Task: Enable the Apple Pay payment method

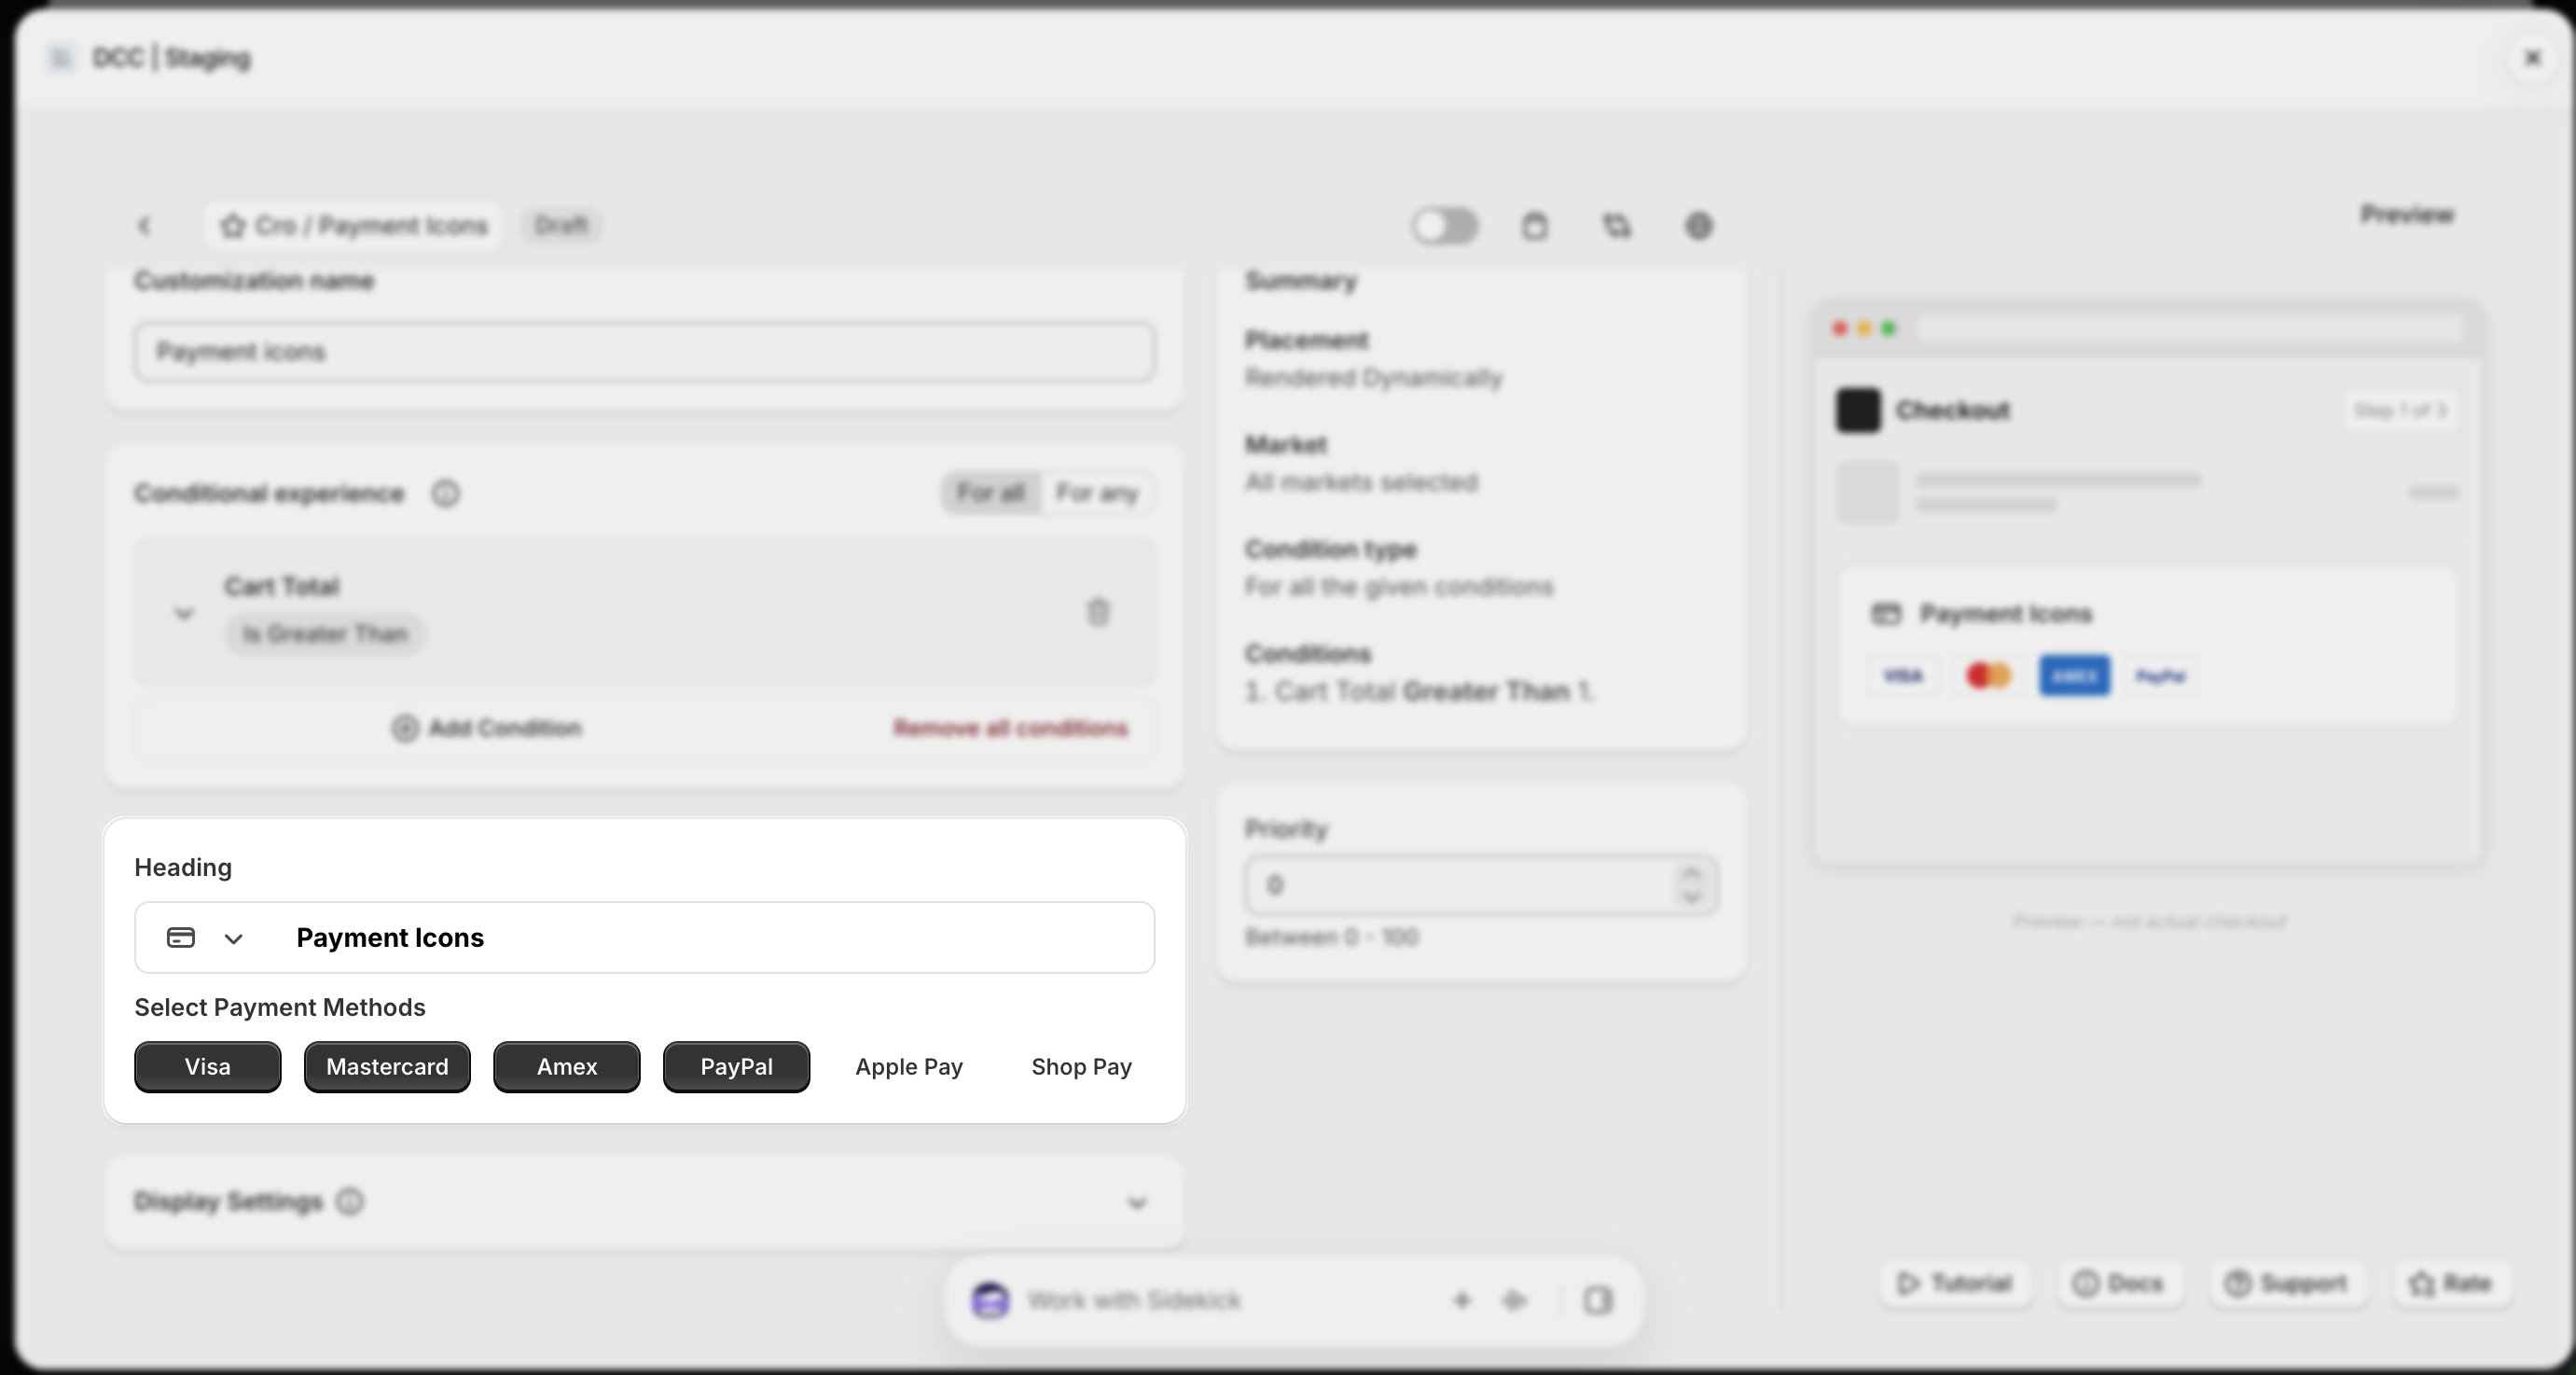Action: click(909, 1067)
